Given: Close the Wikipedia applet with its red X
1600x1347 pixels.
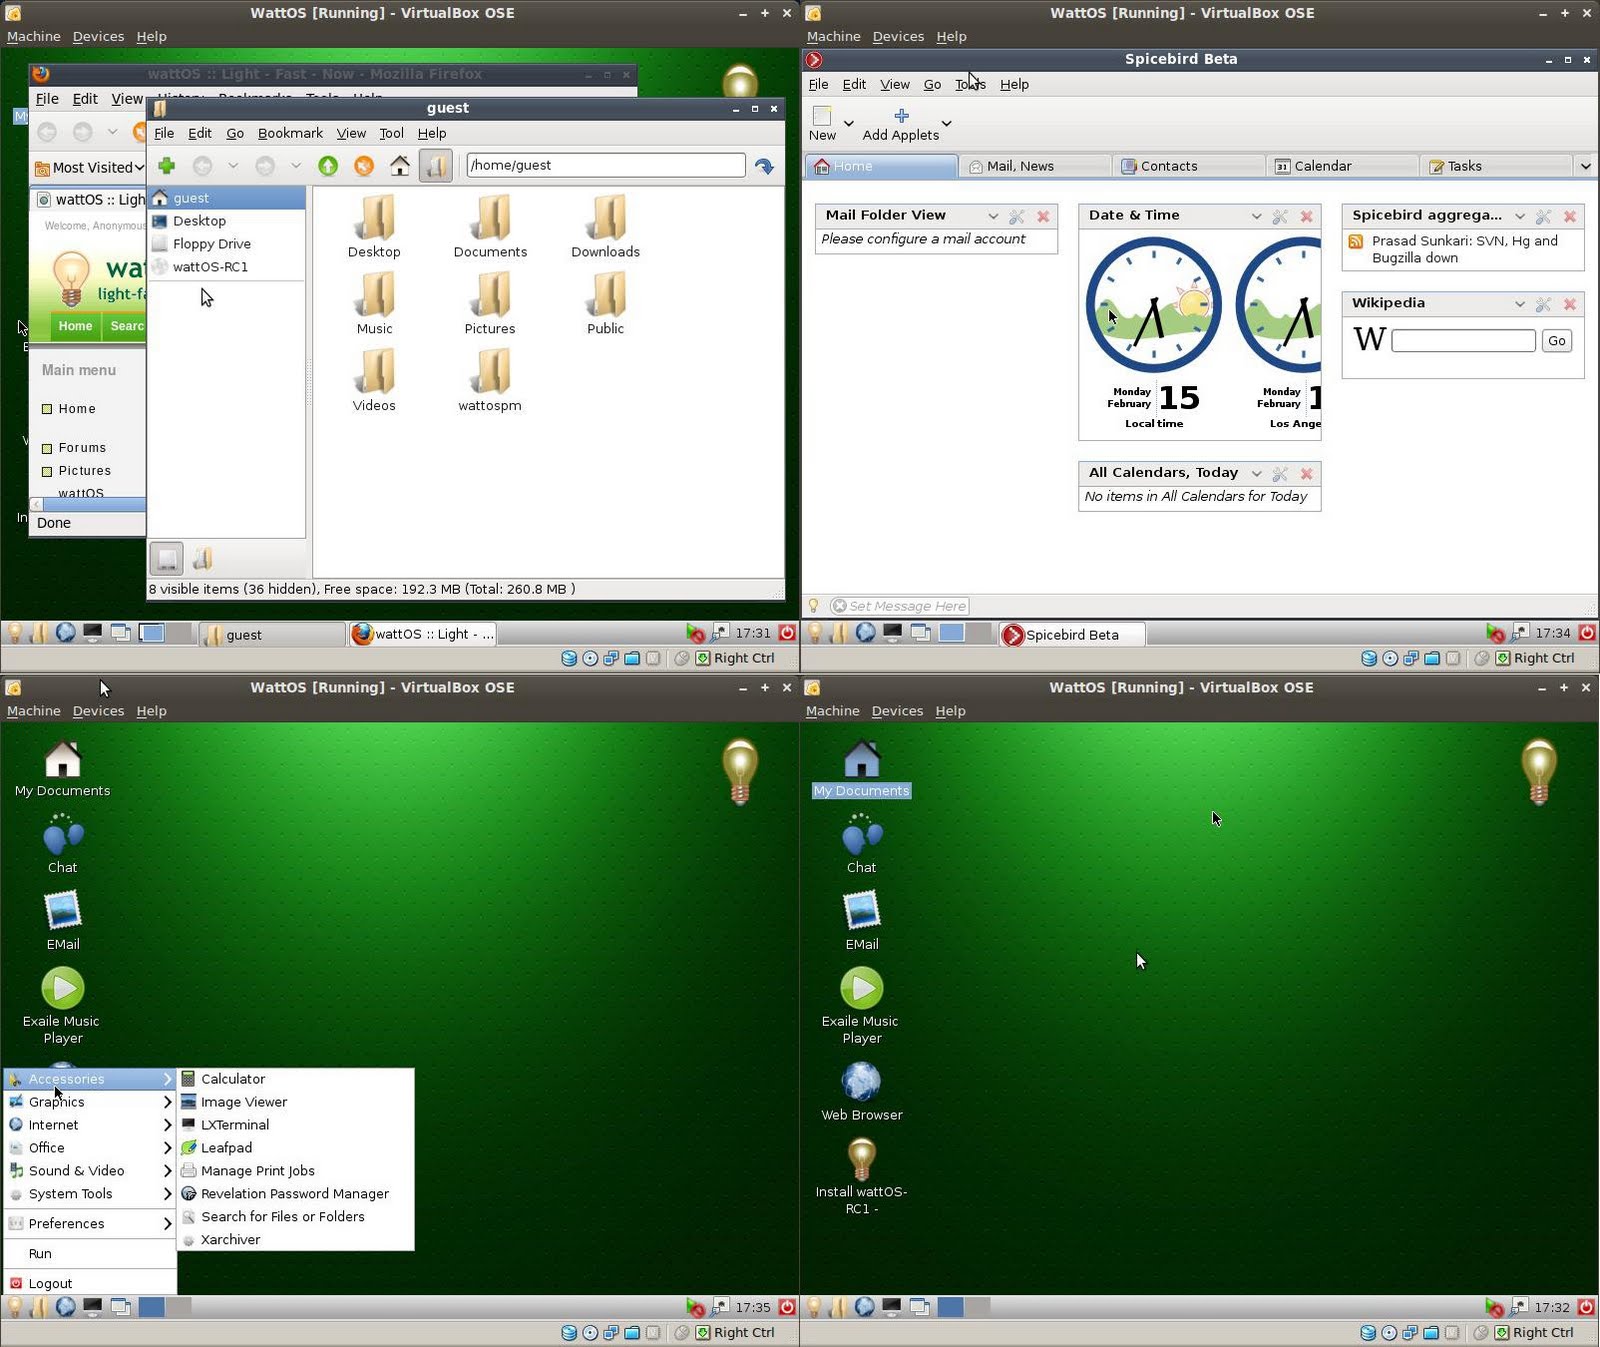Looking at the screenshot, I should pos(1570,304).
